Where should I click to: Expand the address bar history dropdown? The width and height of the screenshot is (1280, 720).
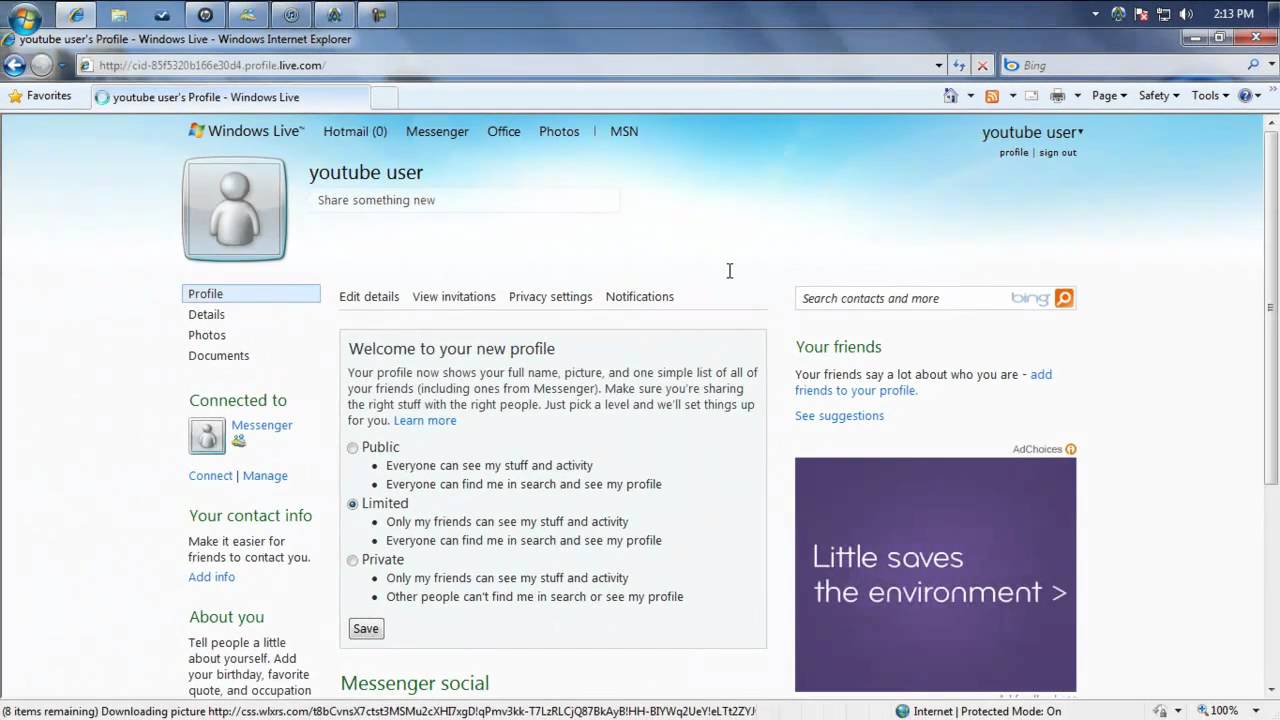[x=938, y=65]
